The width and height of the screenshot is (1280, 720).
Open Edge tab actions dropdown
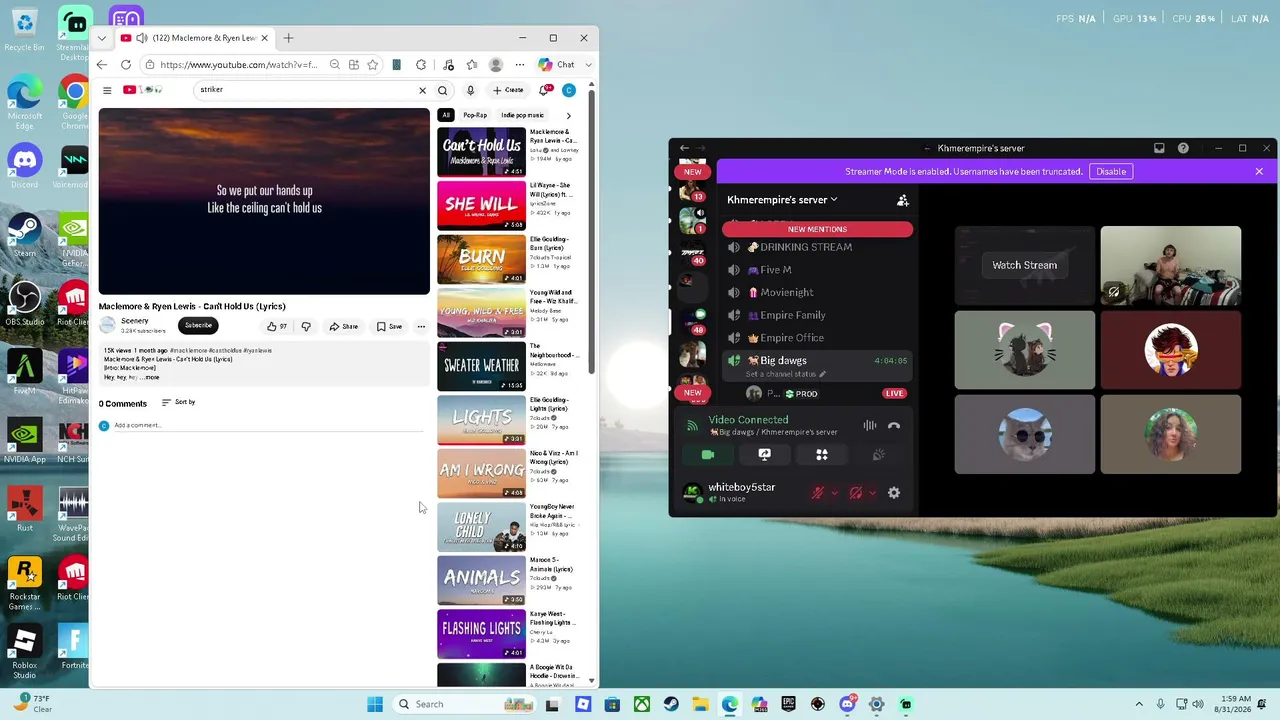click(102, 38)
